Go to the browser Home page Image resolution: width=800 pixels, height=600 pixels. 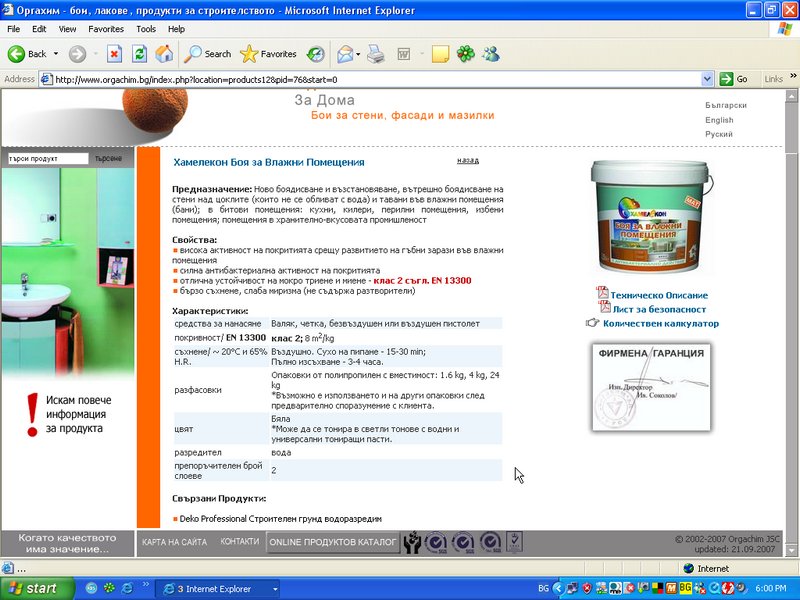(162, 54)
